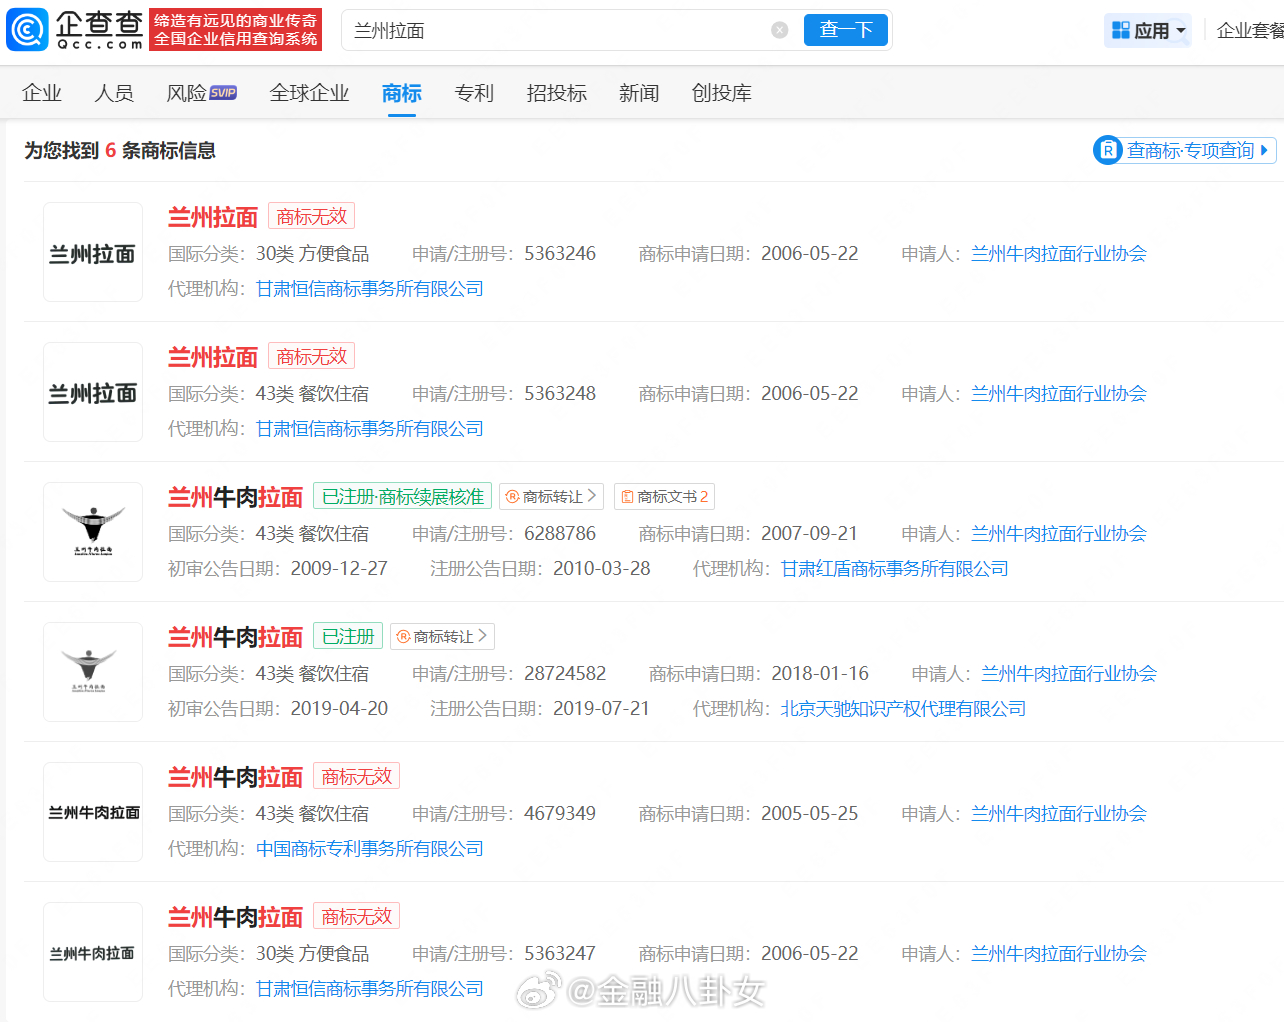The width and height of the screenshot is (1284, 1022).
Task: Open first 兰州拉面 trademark title (30类)
Action: coord(213,217)
